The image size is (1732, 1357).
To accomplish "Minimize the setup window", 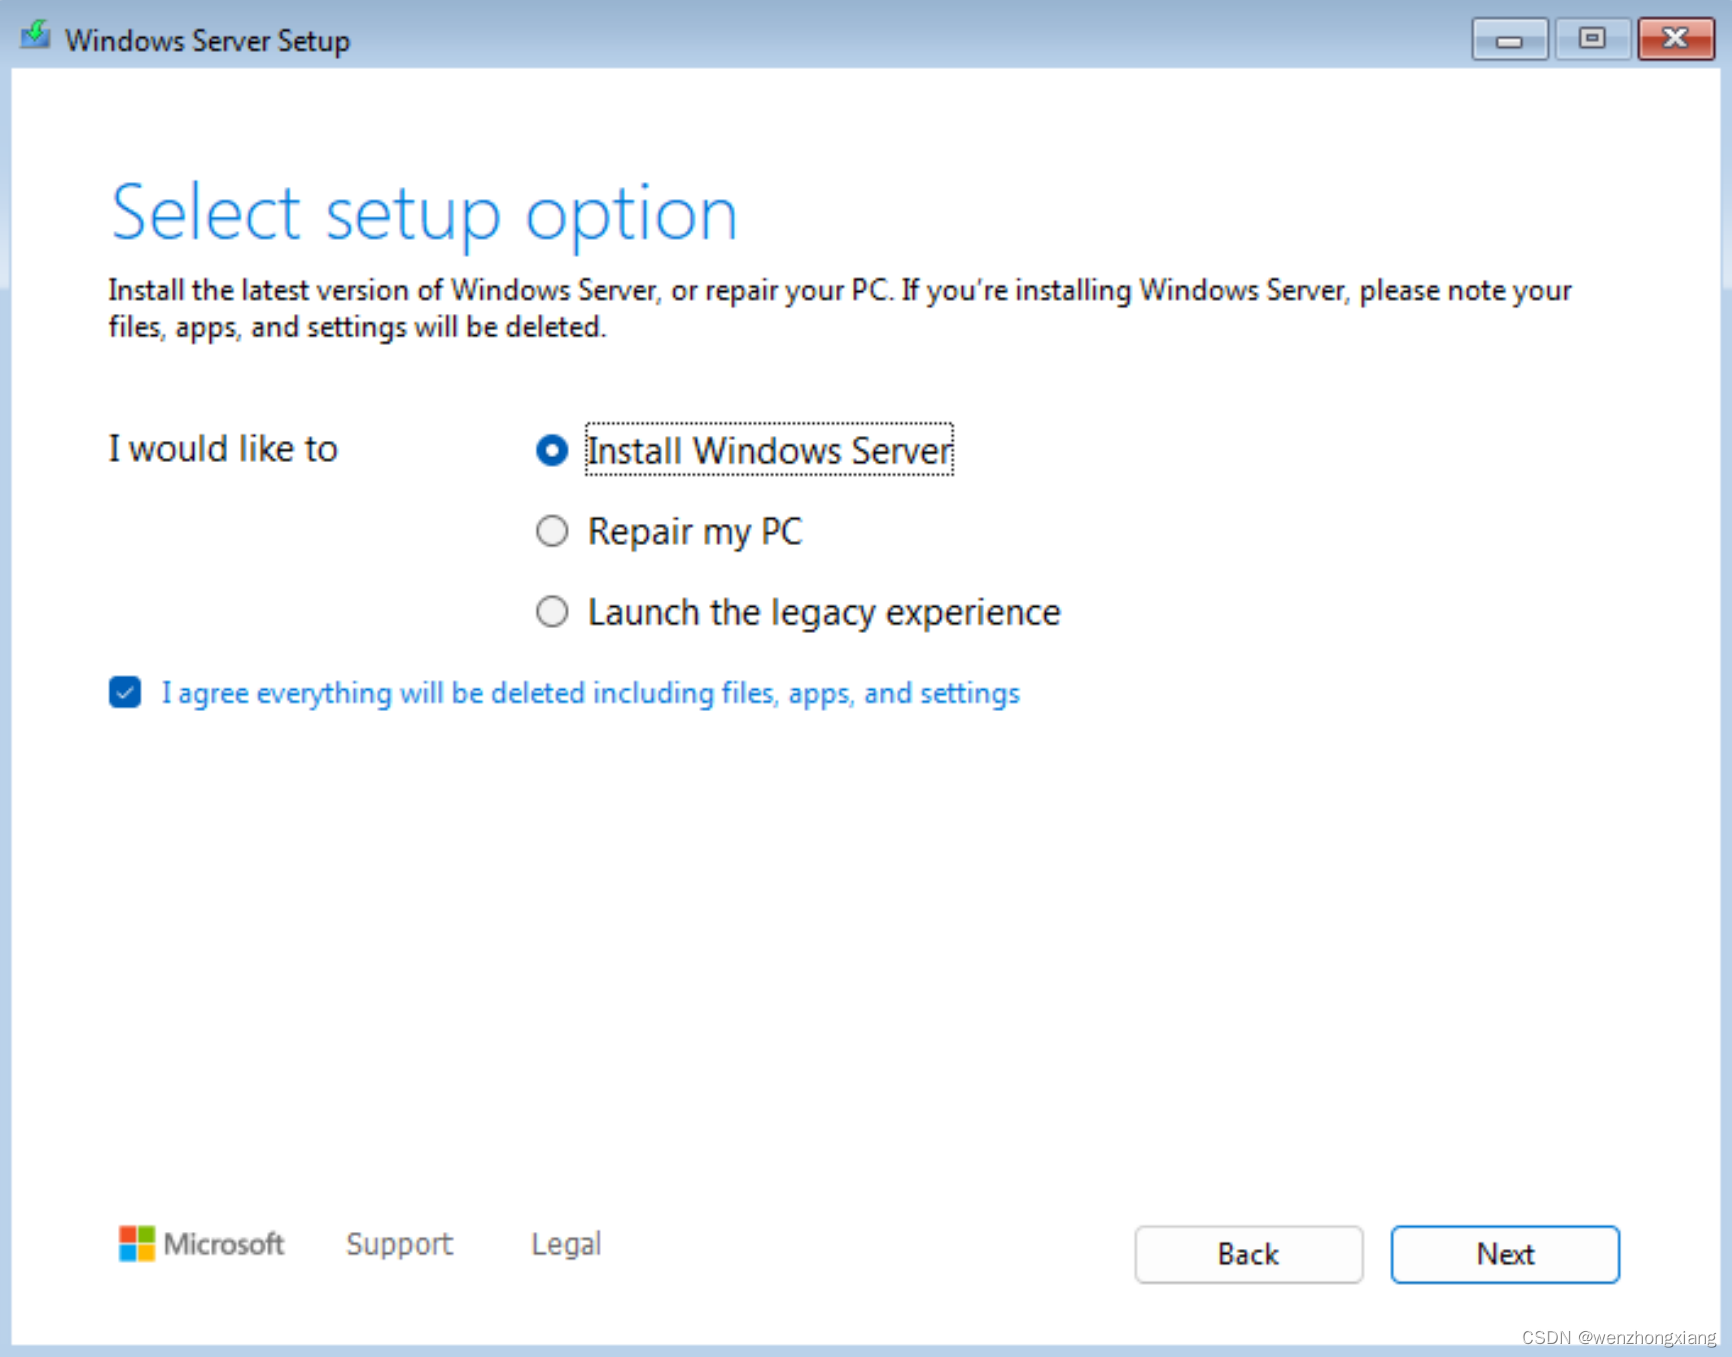I will pos(1509,39).
